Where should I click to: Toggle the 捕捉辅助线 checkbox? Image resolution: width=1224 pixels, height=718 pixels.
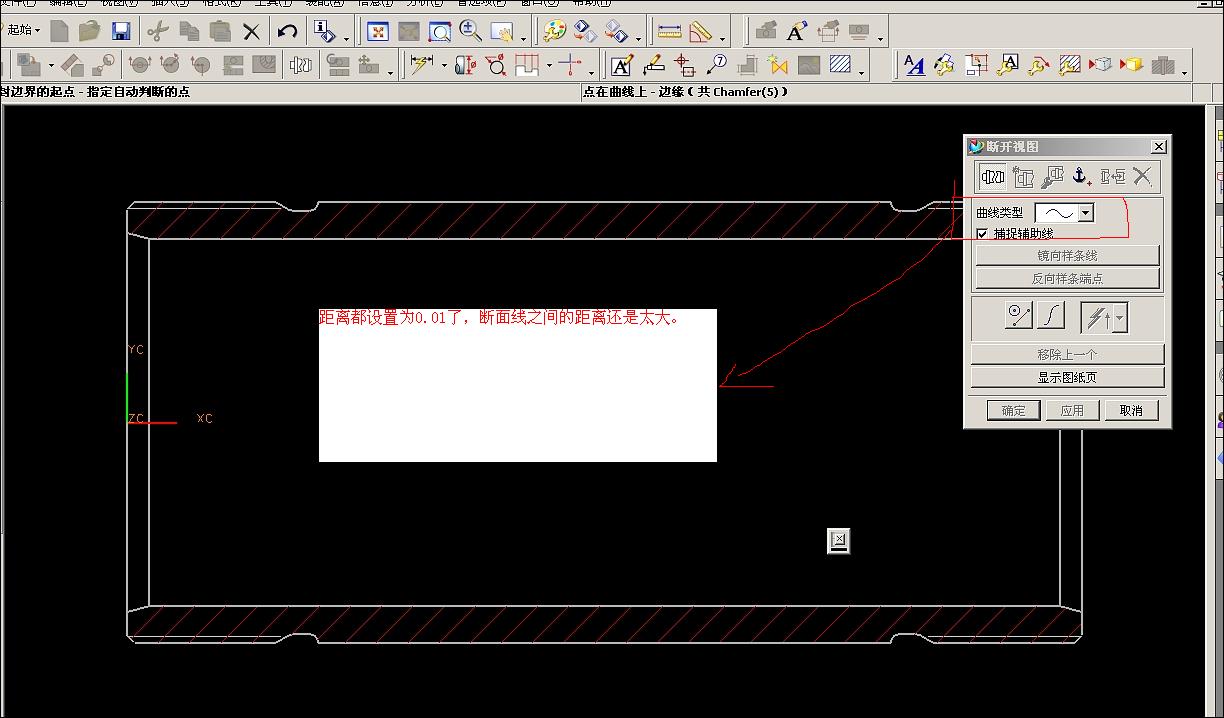pos(982,234)
